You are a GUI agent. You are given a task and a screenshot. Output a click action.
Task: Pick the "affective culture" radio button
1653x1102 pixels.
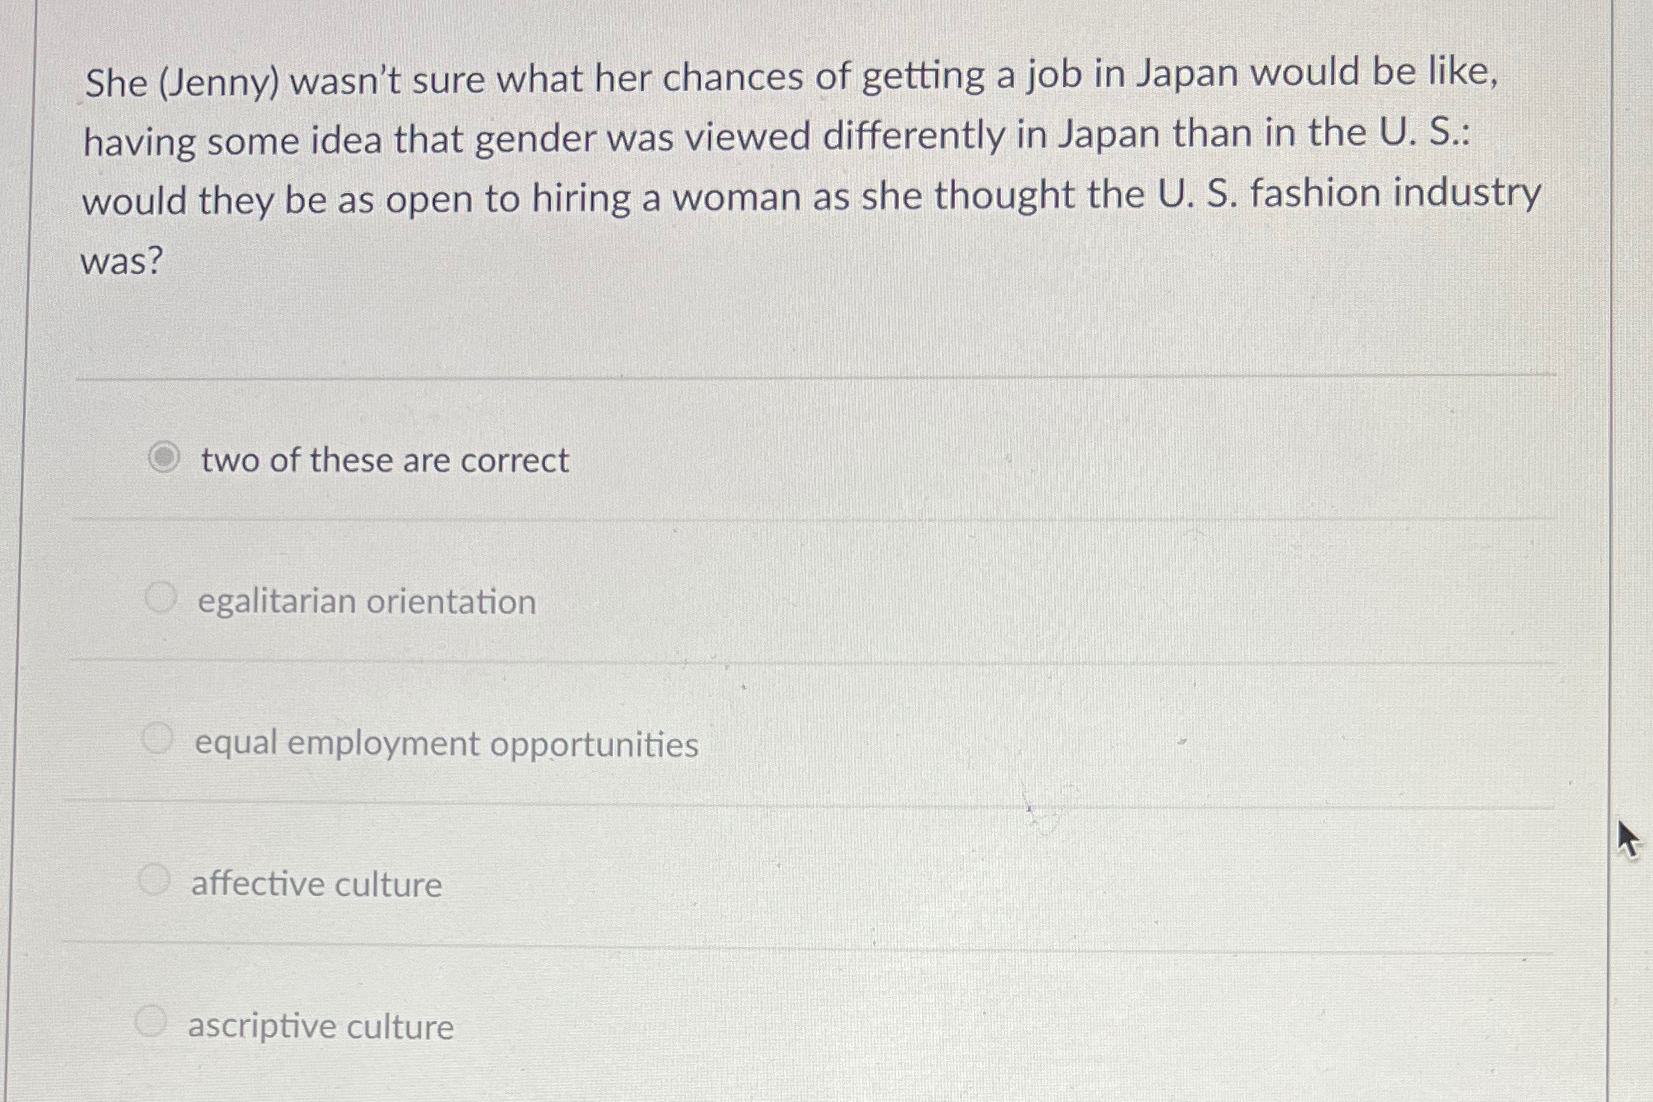click(x=153, y=879)
